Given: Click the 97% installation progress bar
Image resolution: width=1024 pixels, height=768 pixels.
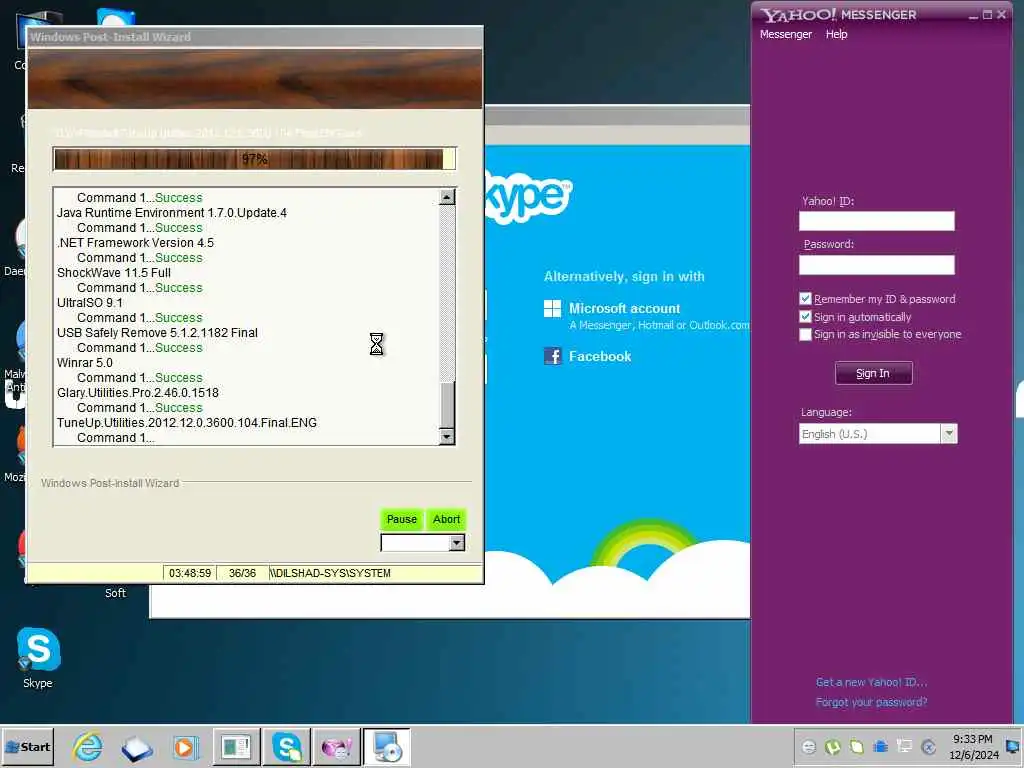Looking at the screenshot, I should [254, 159].
